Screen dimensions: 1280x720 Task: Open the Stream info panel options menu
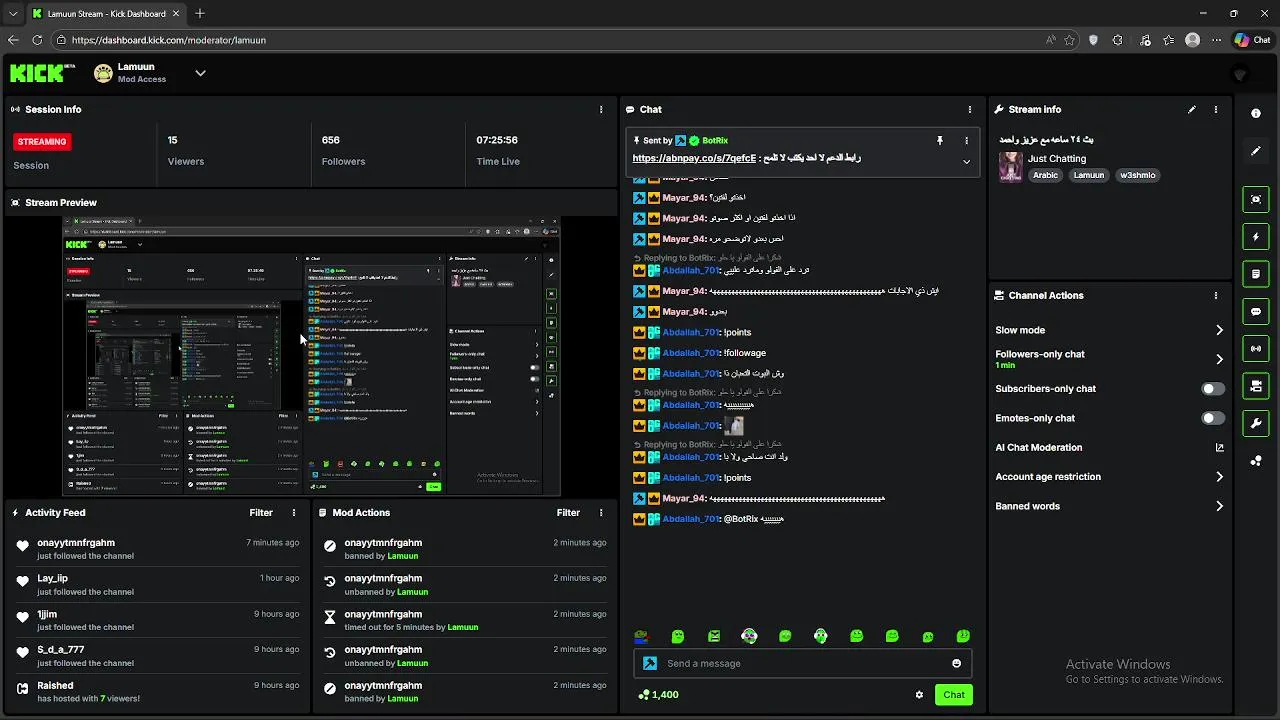pos(1216,109)
